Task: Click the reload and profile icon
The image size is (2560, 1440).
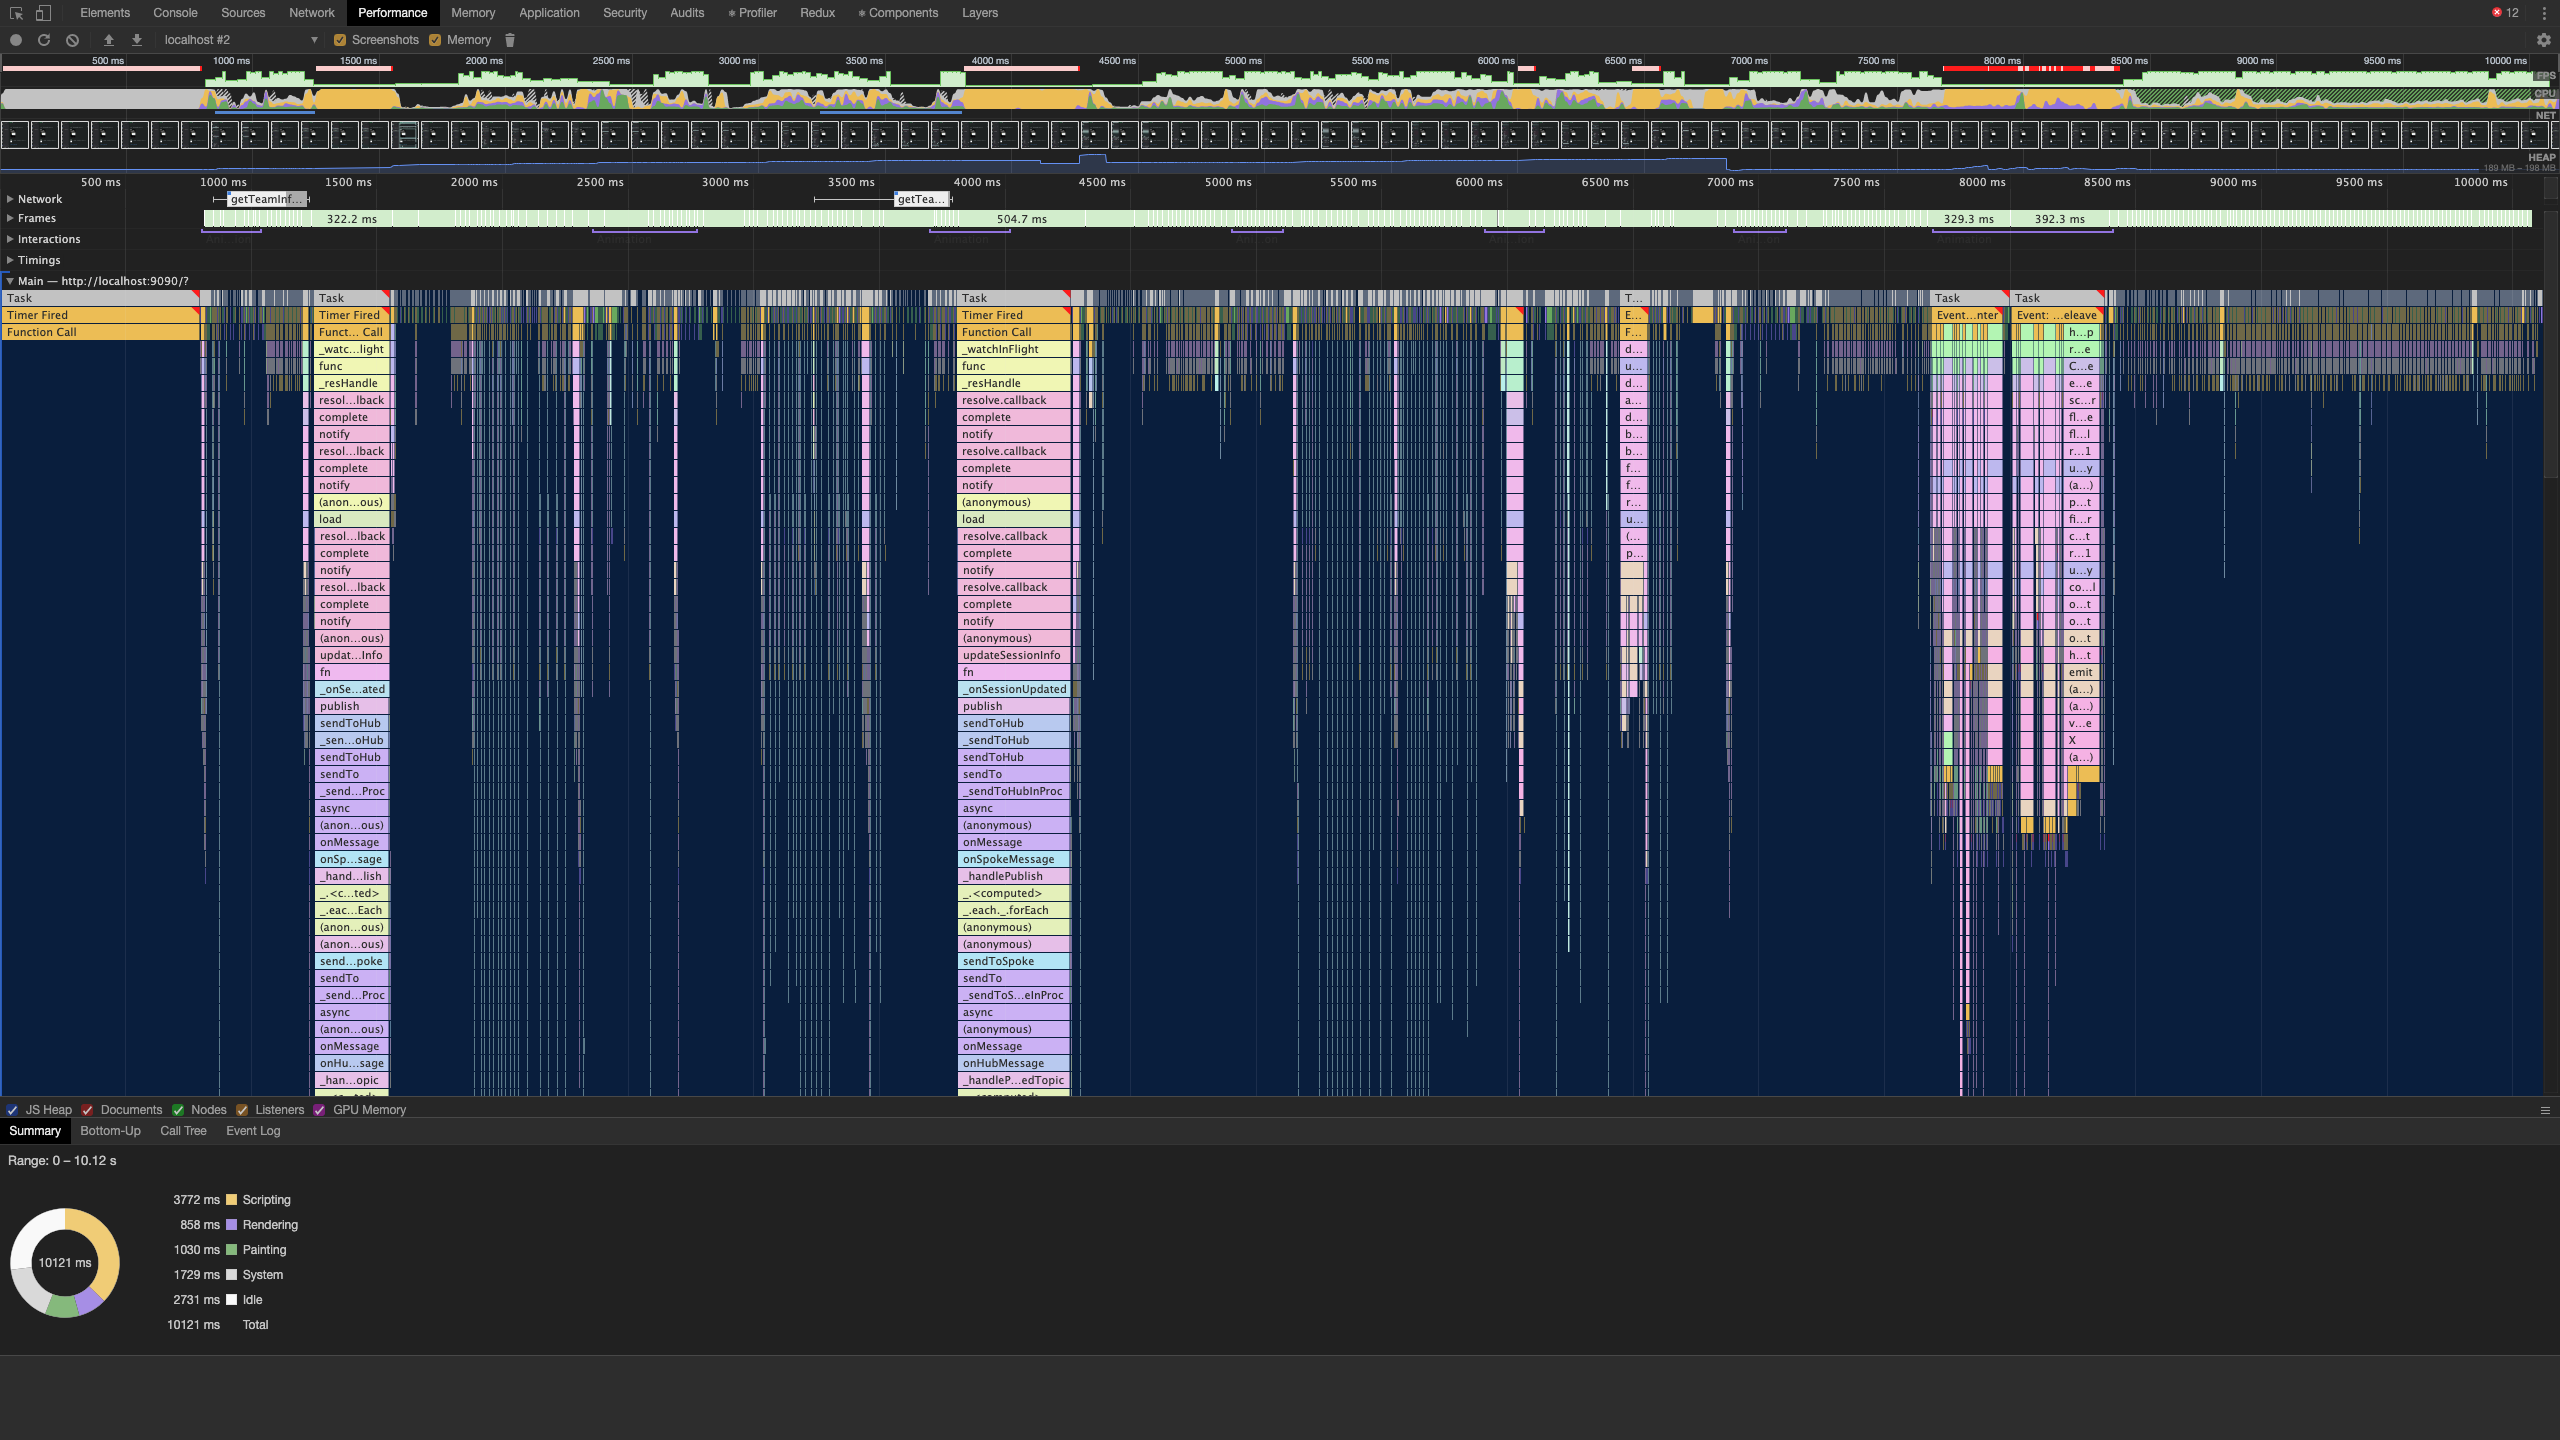Action: click(x=44, y=40)
